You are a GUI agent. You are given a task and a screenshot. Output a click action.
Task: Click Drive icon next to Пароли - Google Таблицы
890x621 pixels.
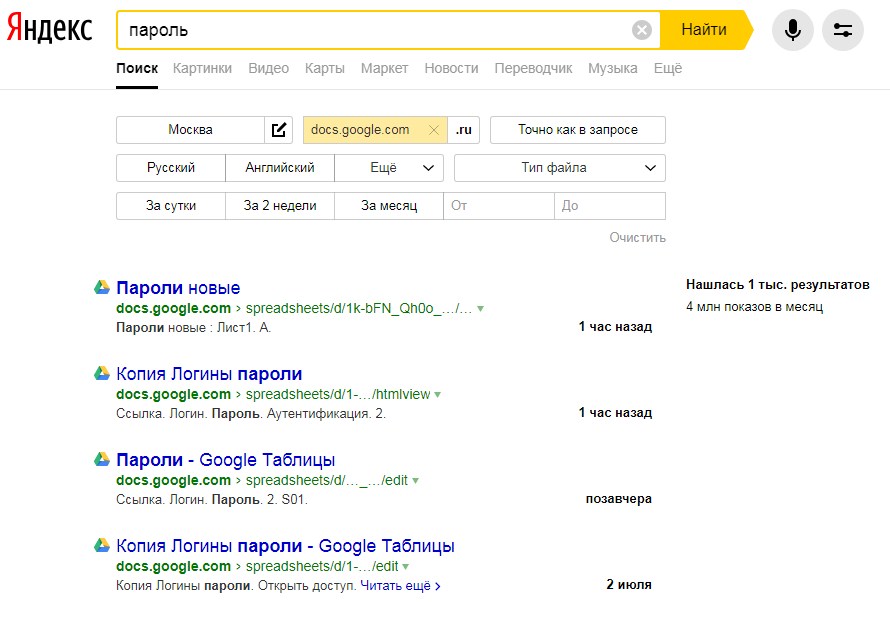tap(101, 460)
